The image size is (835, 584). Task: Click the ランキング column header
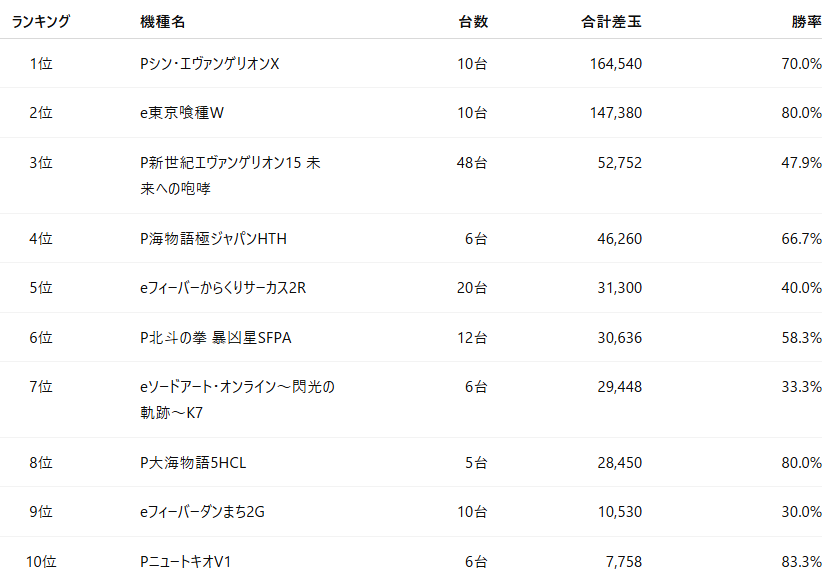[x=41, y=21]
